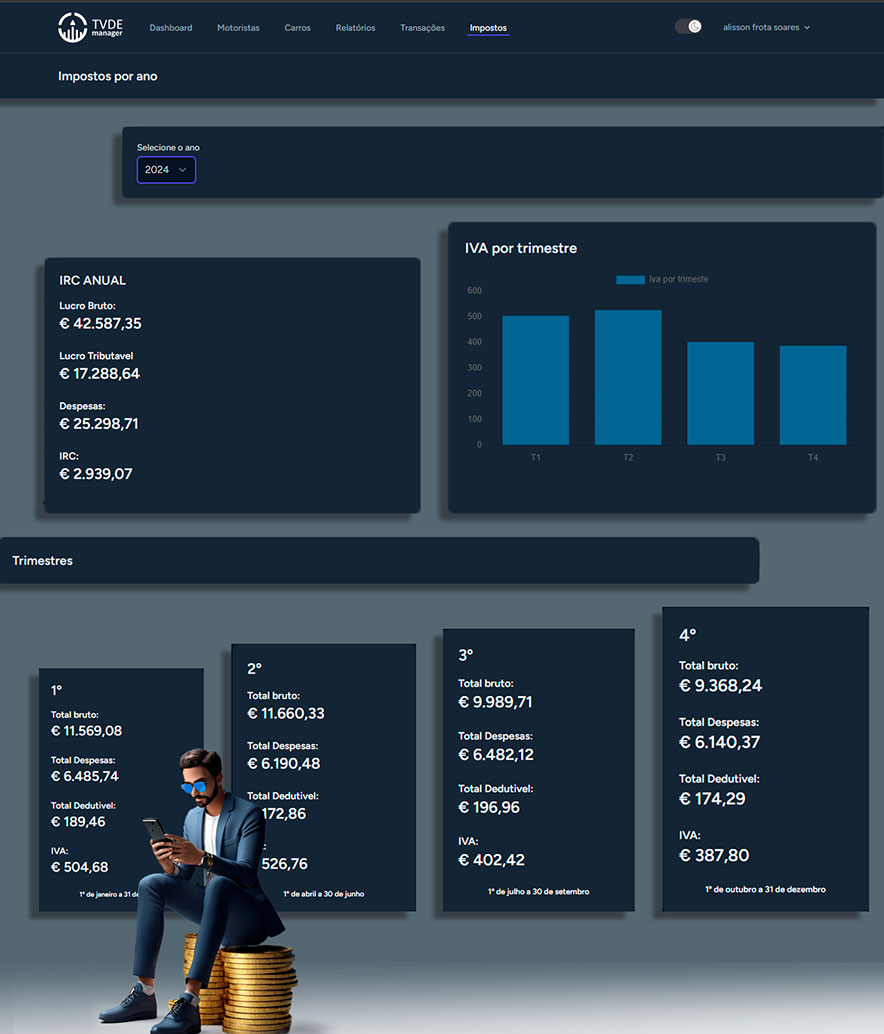The height and width of the screenshot is (1034, 884).
Task: Navigate to the Carros page
Action: click(x=297, y=28)
